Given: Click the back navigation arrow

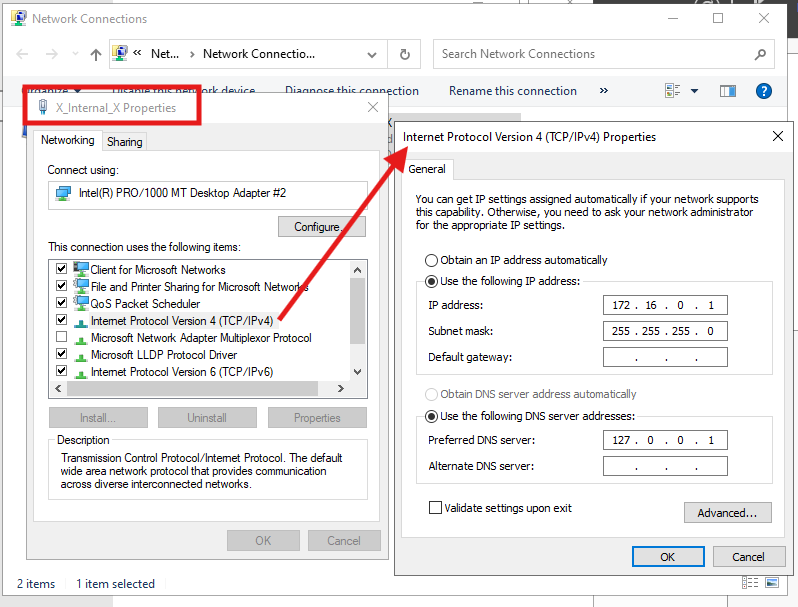Looking at the screenshot, I should pos(22,54).
